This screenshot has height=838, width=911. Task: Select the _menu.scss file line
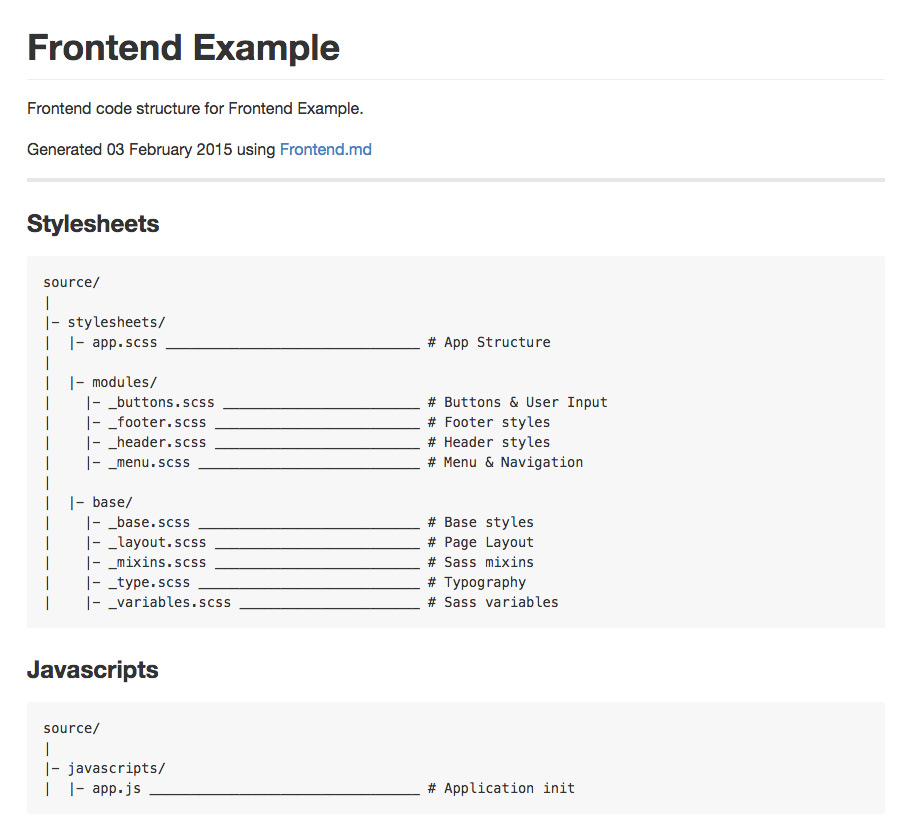(149, 462)
